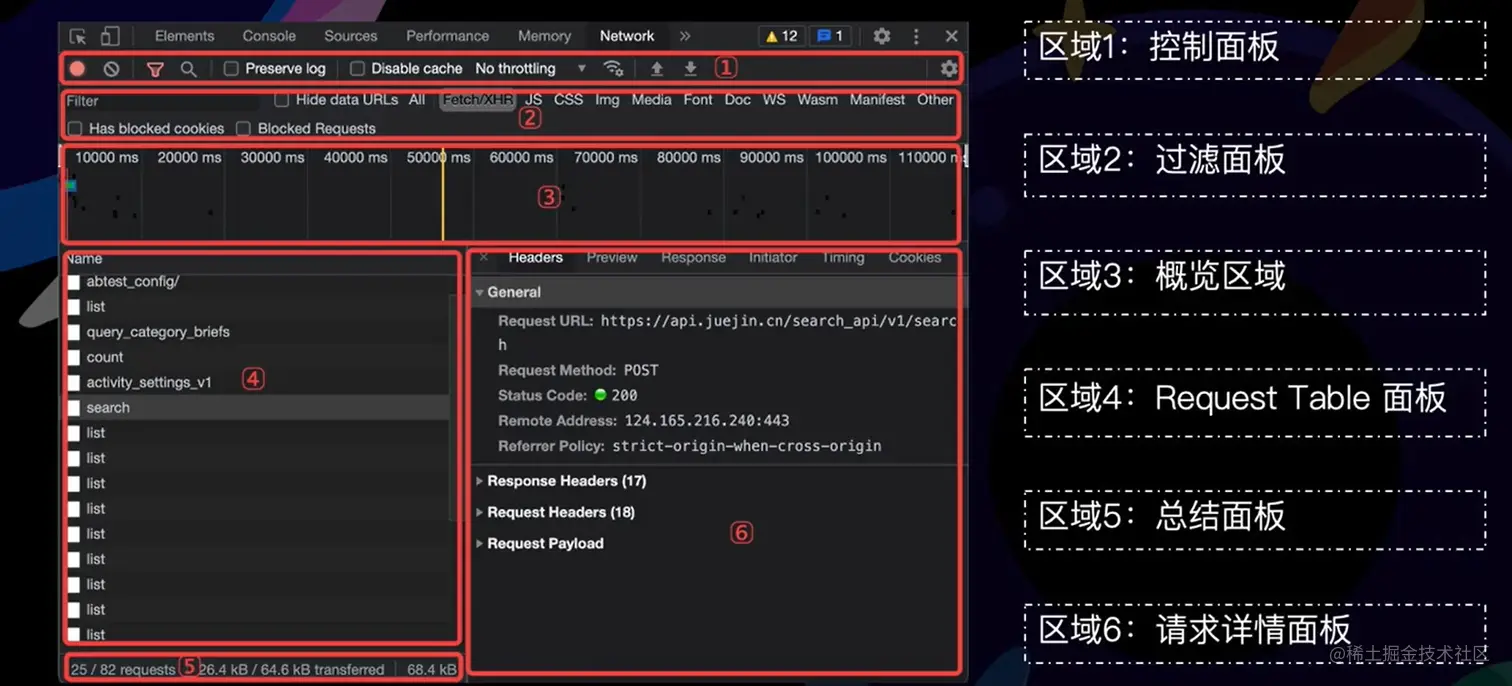Close the request details pane X
This screenshot has width=1512, height=686.
pyautogui.click(x=484, y=257)
